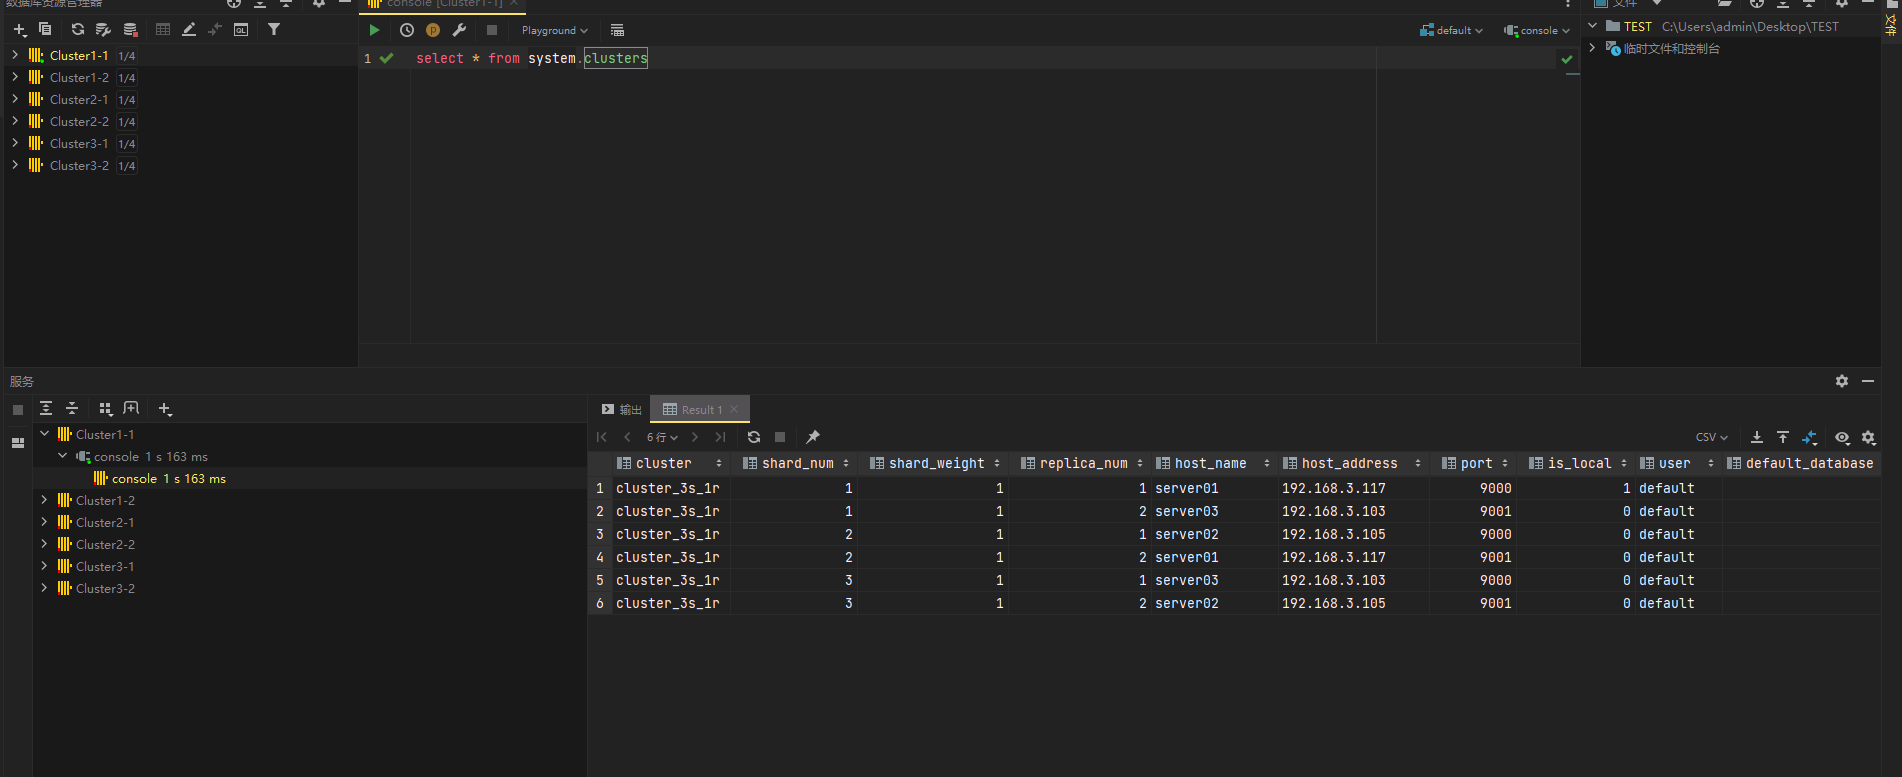Select Cluster1-2 in database explorer
The height and width of the screenshot is (777, 1902).
tap(79, 77)
